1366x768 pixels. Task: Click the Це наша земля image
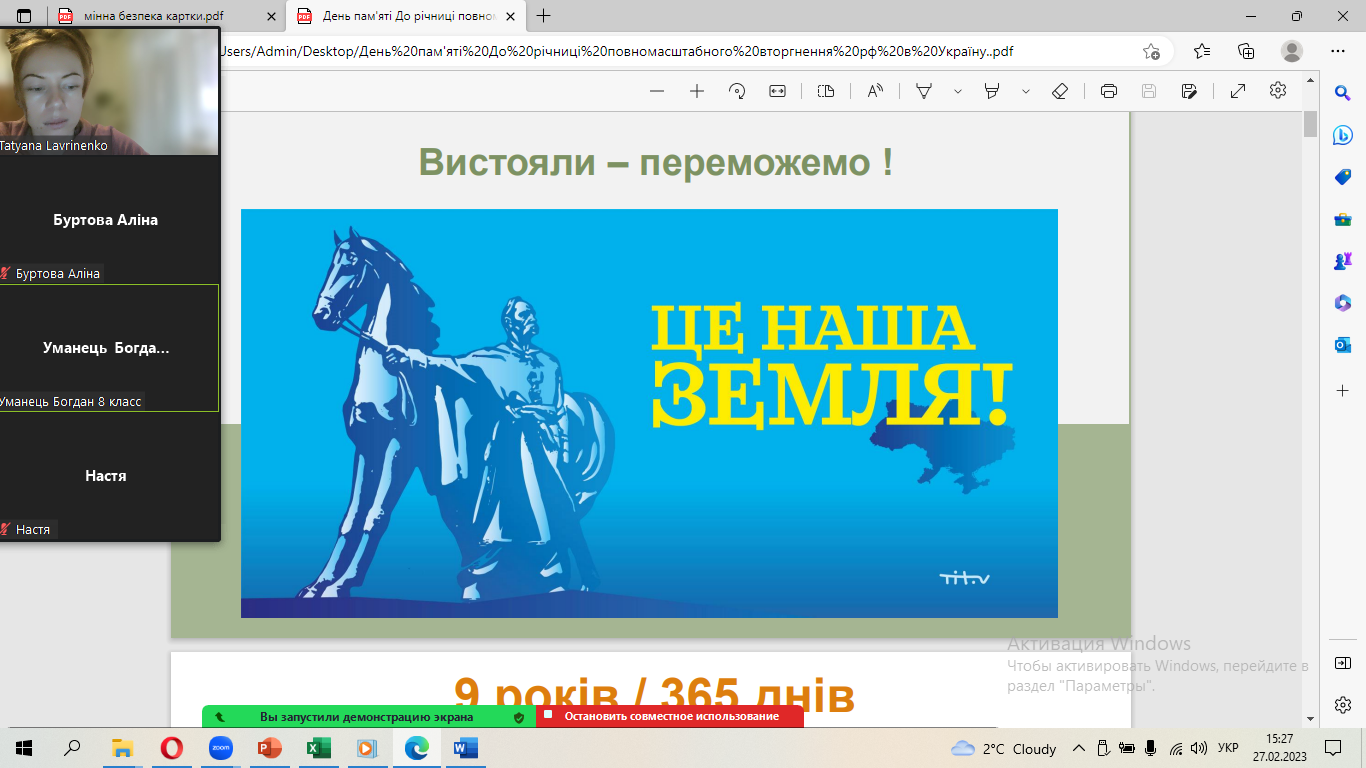click(x=649, y=413)
